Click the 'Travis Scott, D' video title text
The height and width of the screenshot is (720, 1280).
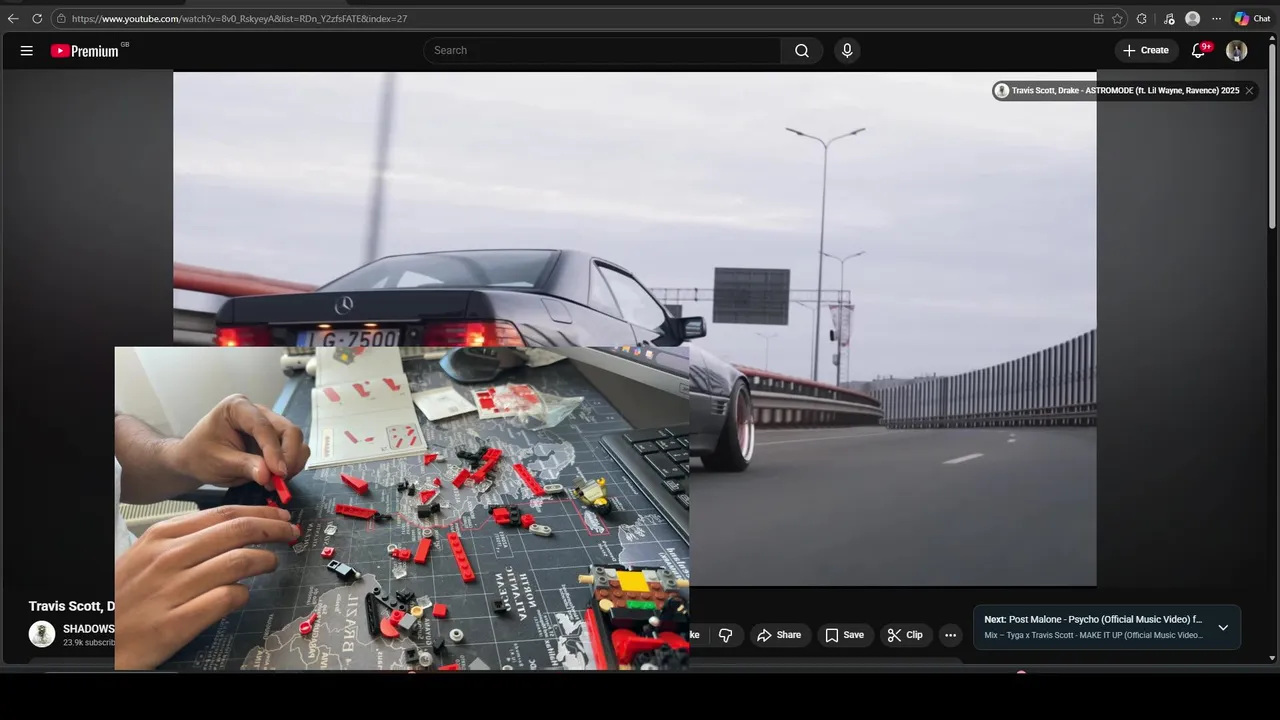[72, 606]
